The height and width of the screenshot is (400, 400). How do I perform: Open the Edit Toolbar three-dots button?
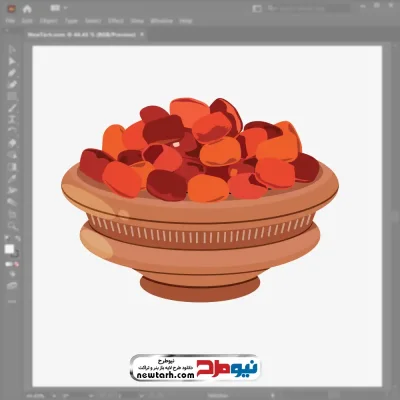12,302
